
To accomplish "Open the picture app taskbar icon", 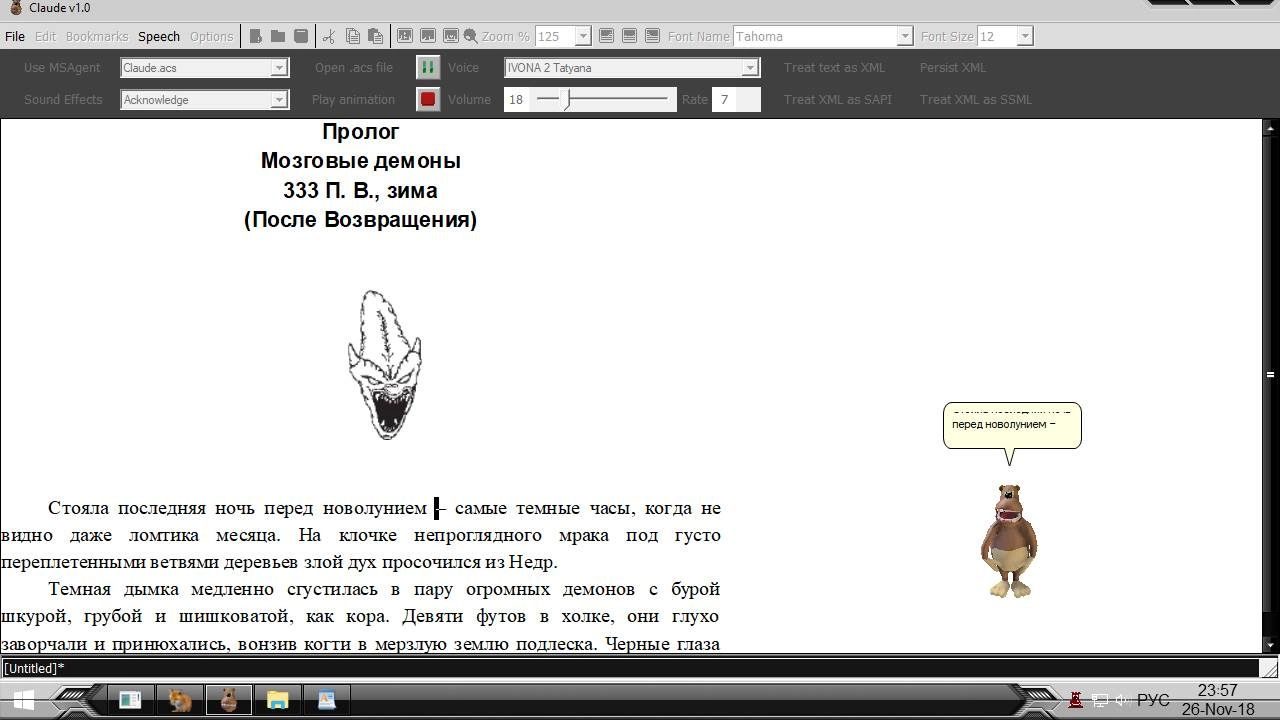I will click(x=327, y=700).
